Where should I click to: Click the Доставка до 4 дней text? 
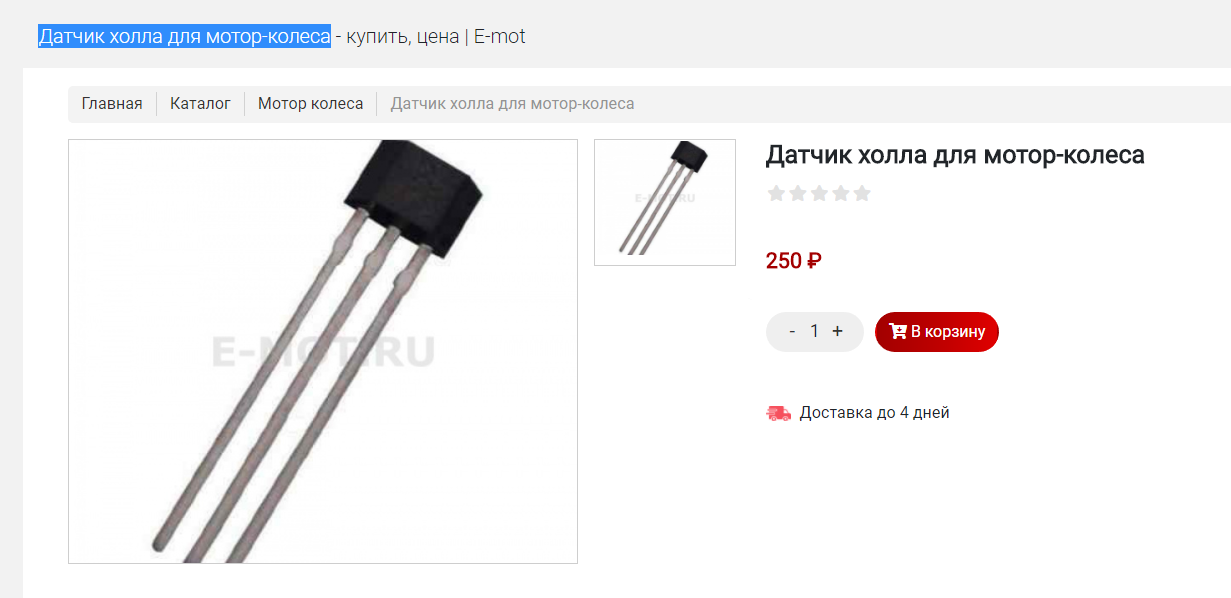click(x=875, y=412)
